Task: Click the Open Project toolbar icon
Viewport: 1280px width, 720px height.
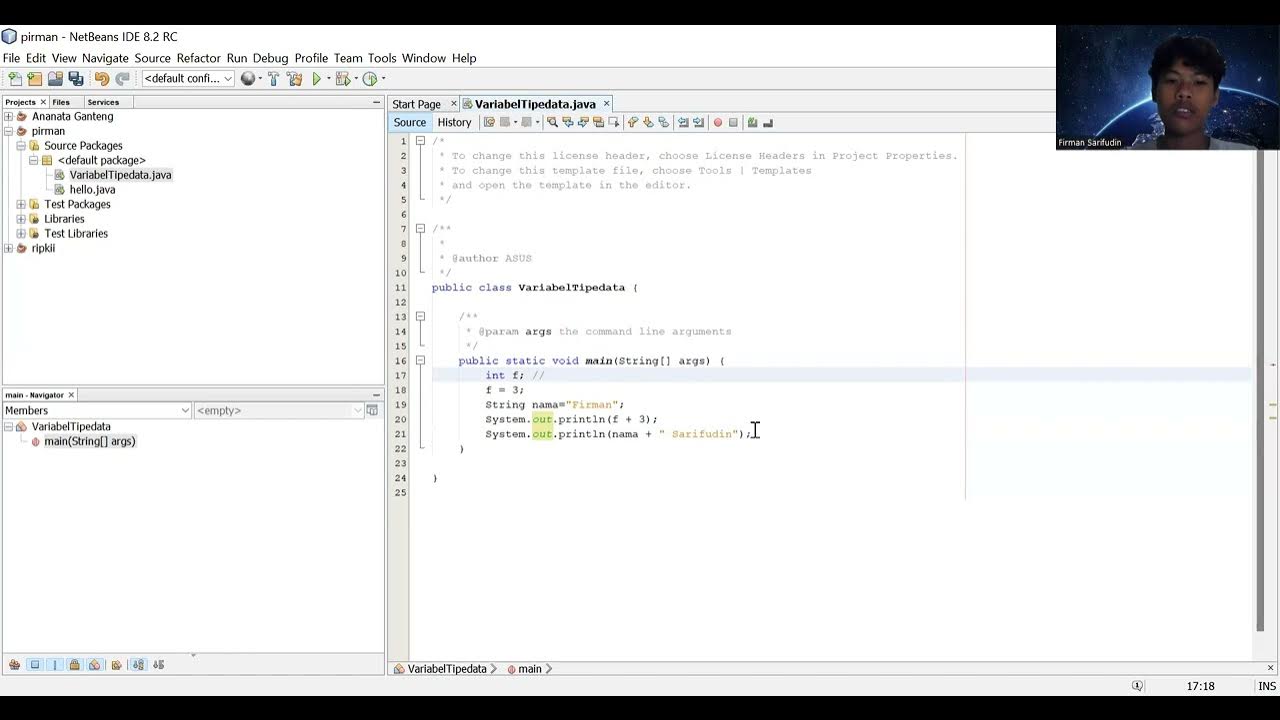Action: [x=55, y=79]
